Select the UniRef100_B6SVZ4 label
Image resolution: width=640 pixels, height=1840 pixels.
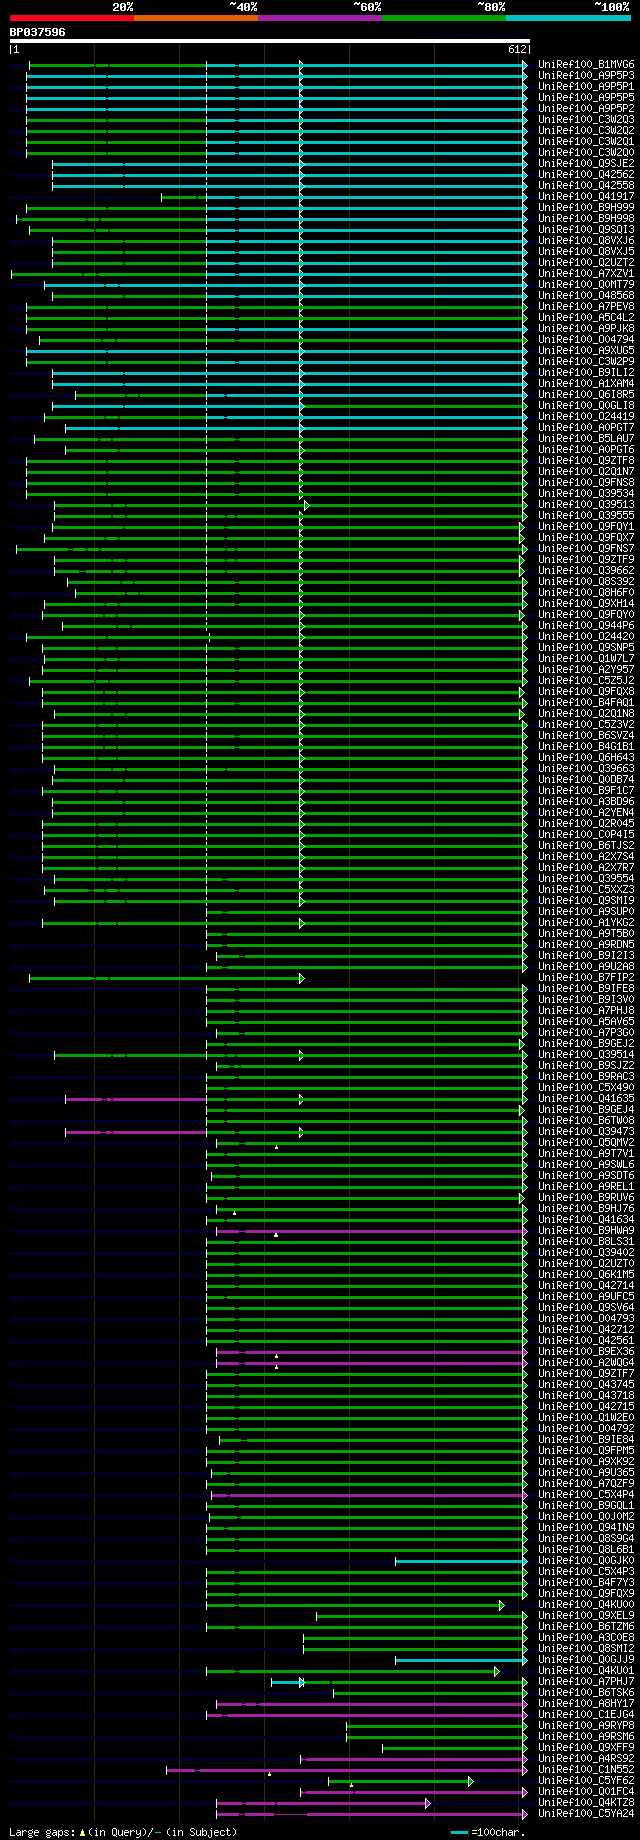(x=586, y=735)
